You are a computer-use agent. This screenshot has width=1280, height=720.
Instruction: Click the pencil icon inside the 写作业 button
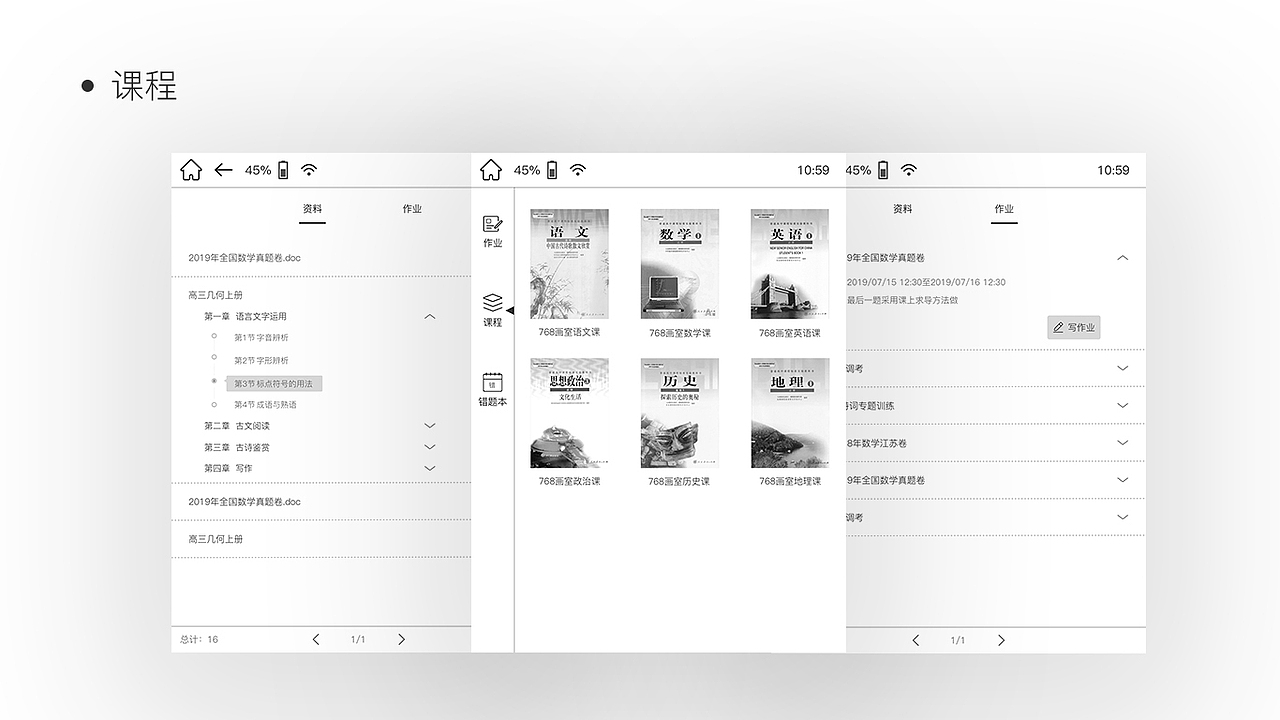coord(1059,327)
